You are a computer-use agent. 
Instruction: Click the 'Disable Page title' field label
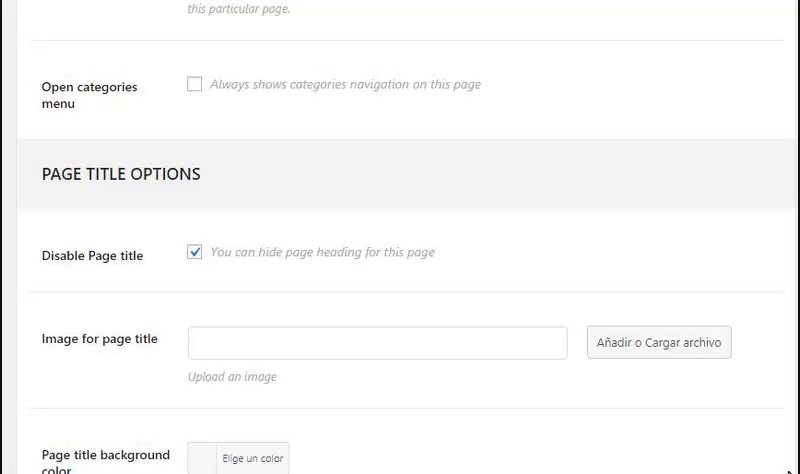coord(92,256)
